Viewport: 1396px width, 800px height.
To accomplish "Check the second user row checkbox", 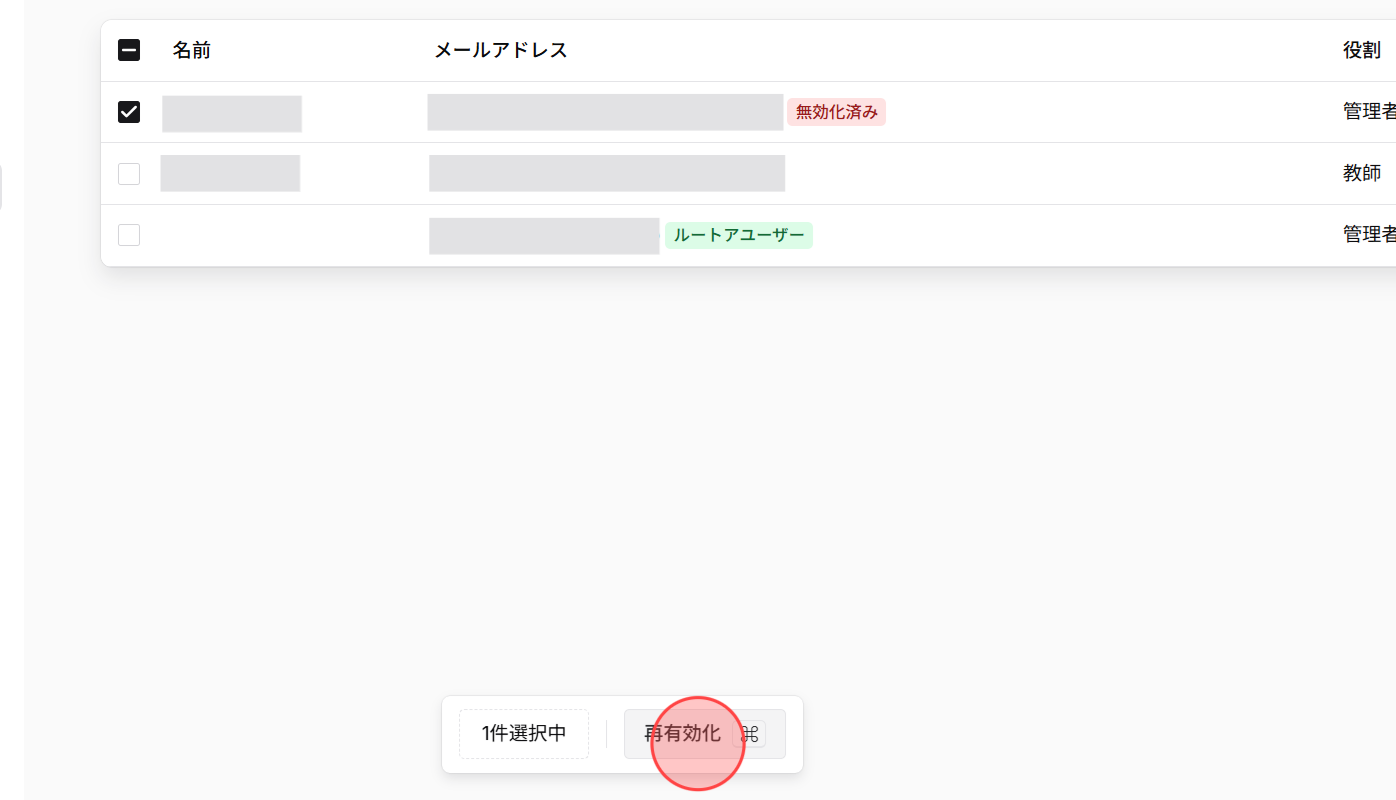I will [x=129, y=173].
